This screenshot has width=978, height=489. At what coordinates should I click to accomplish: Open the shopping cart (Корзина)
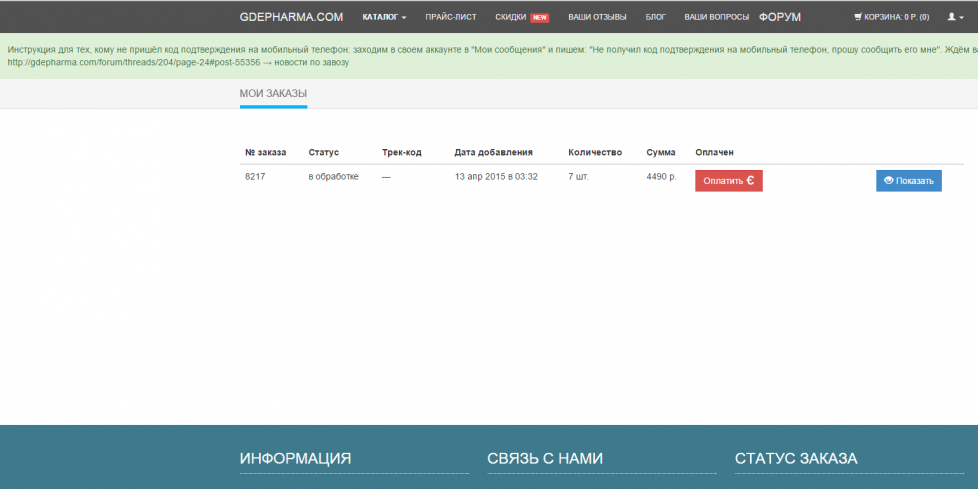[x=891, y=17]
